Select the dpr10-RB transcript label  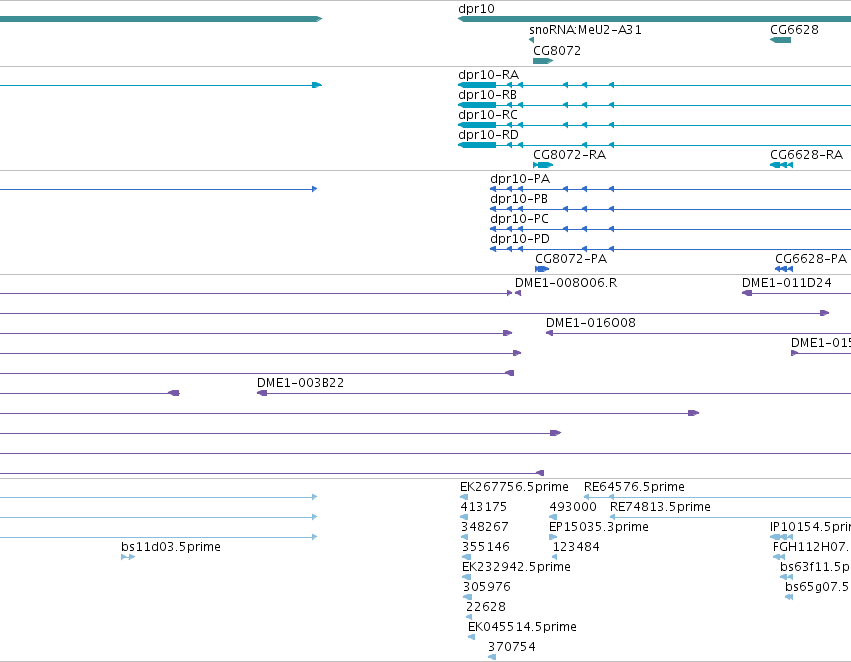(487, 95)
